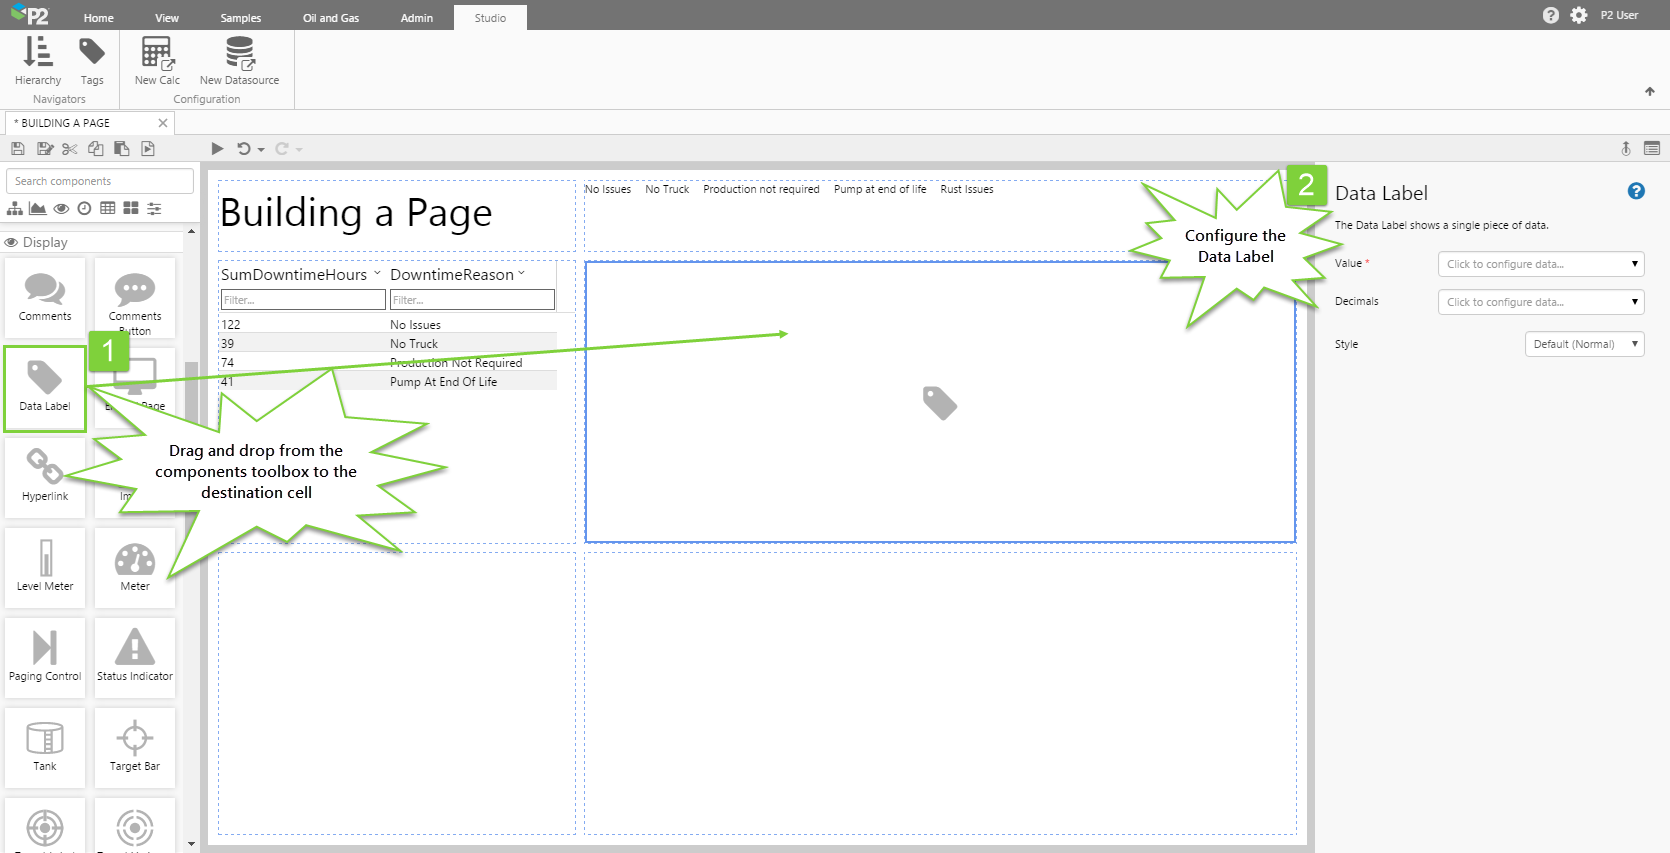Open the Undo history dropdown arrow
Screen dimensions: 1670x853
point(261,150)
